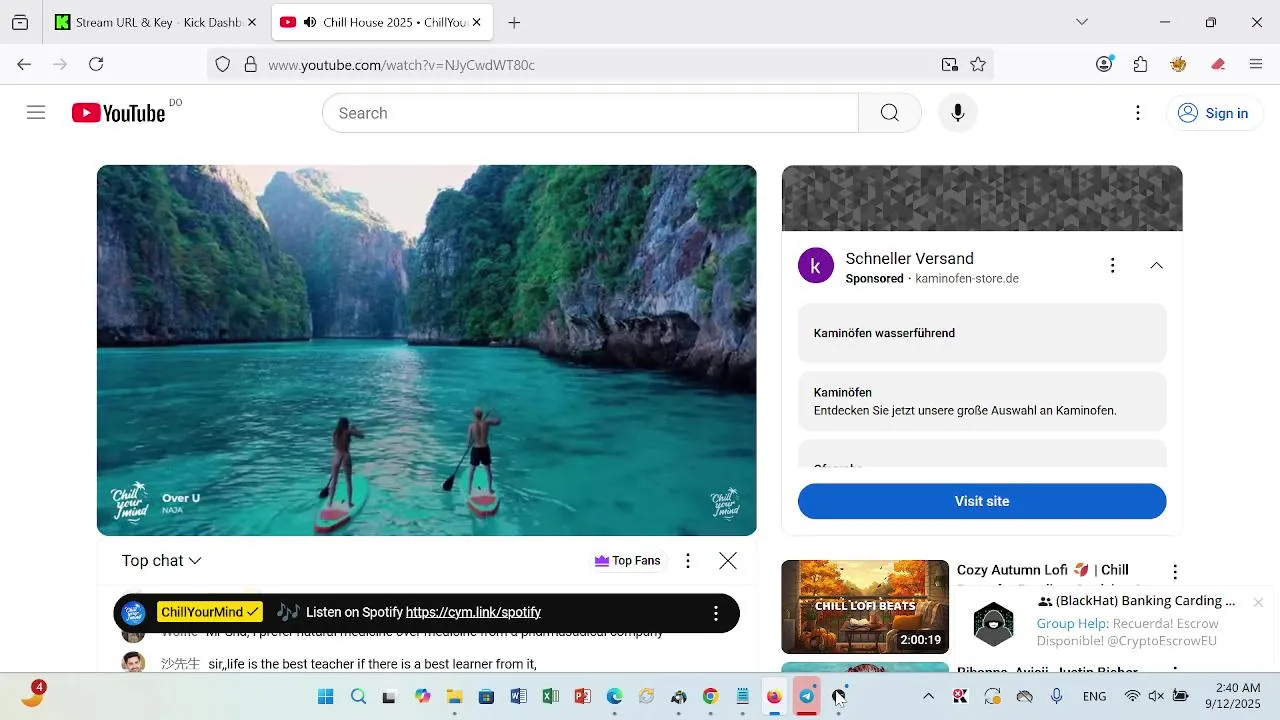The height and width of the screenshot is (720, 1280).
Task: Open YouTube settings three-dot menu
Action: click(x=1138, y=113)
